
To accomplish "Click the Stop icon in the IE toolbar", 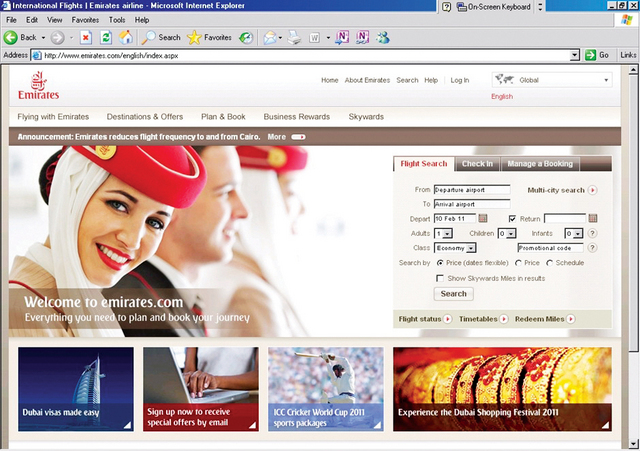I will pyautogui.click(x=86, y=38).
